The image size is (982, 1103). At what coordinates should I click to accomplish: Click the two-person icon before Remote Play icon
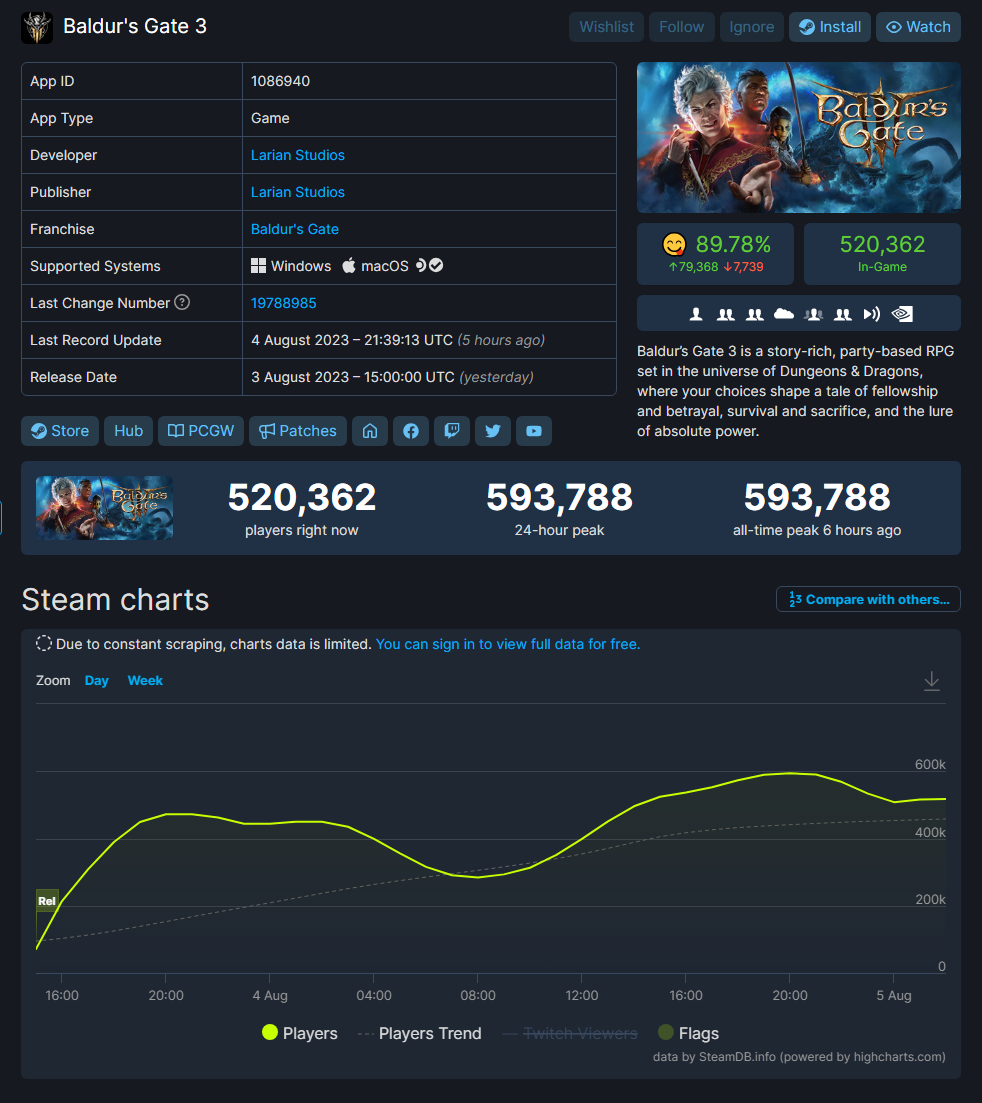coord(843,314)
